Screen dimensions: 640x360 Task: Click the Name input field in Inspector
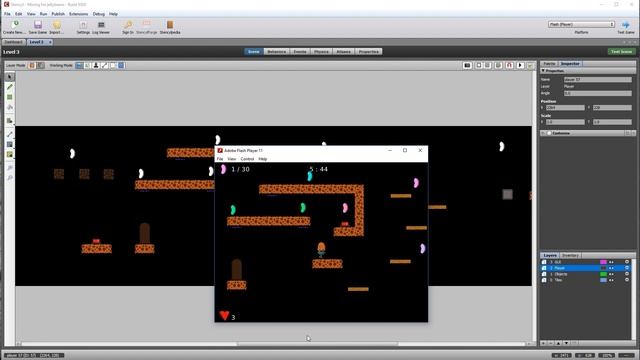click(598, 80)
